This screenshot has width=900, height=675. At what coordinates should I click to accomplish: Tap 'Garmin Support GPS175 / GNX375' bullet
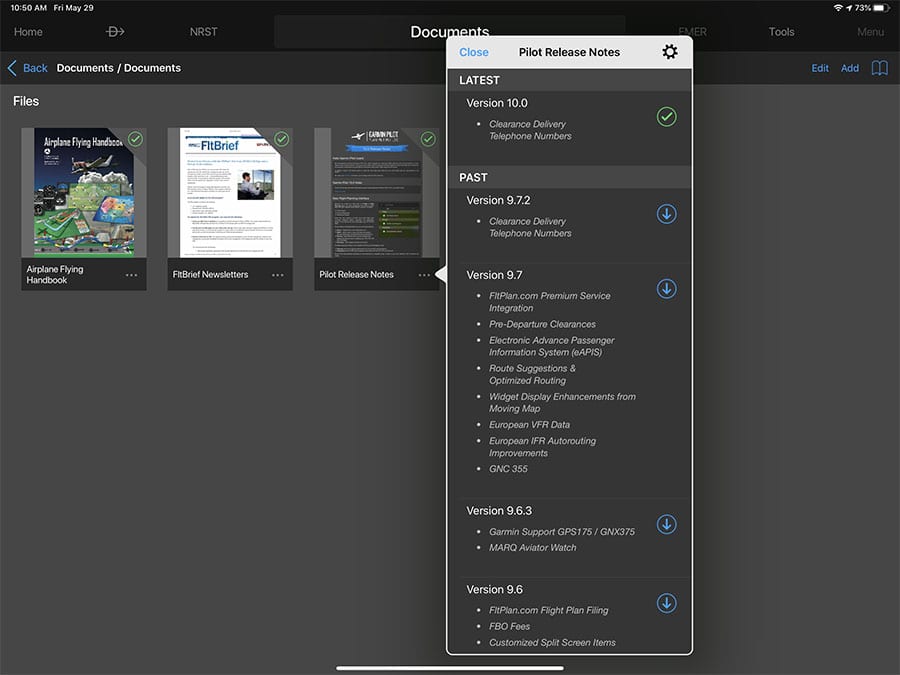point(561,532)
